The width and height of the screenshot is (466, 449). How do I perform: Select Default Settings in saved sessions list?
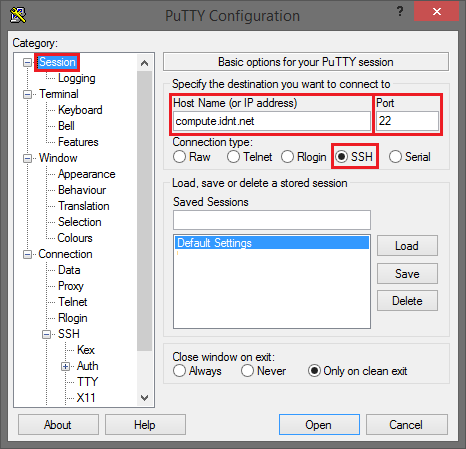tap(272, 243)
